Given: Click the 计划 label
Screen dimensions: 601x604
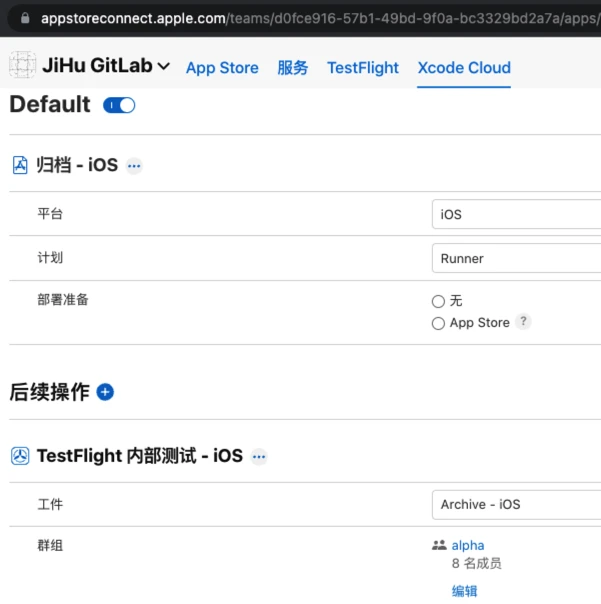Looking at the screenshot, I should 50,257.
